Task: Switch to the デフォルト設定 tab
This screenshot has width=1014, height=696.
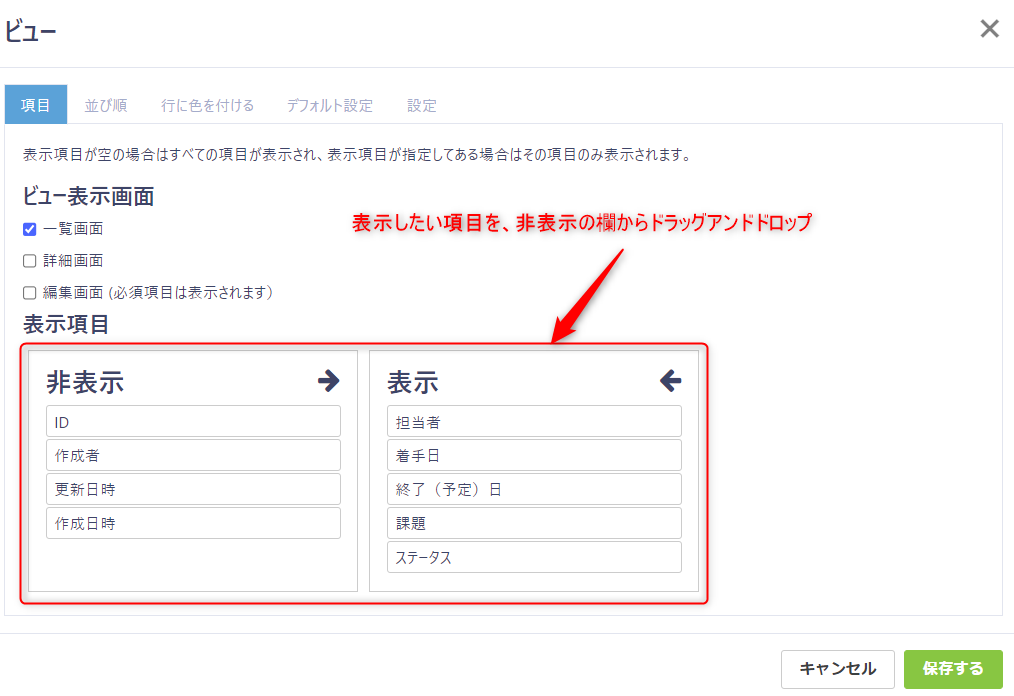Action: tap(330, 105)
